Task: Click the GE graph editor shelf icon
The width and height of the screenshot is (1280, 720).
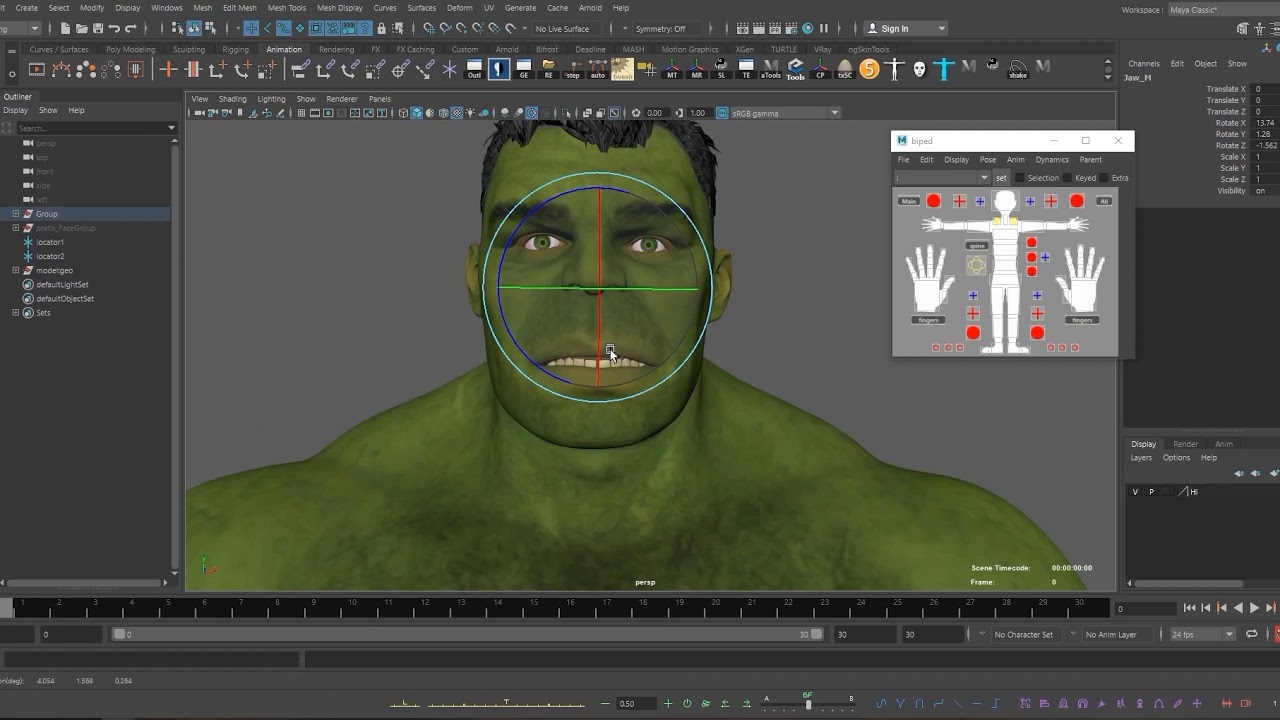Action: tap(523, 68)
